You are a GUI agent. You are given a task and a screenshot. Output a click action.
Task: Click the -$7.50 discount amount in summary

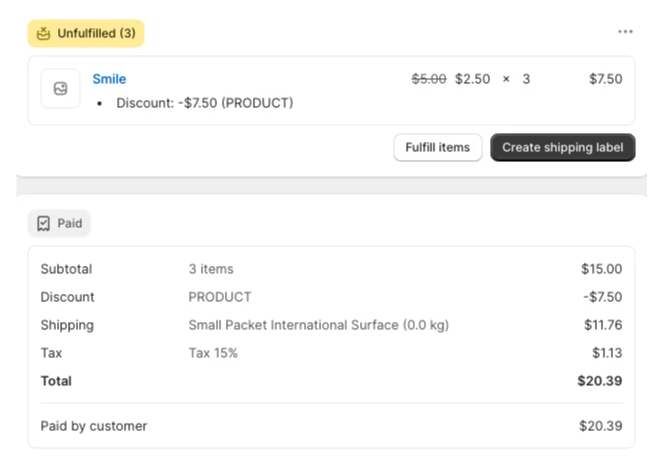click(602, 297)
